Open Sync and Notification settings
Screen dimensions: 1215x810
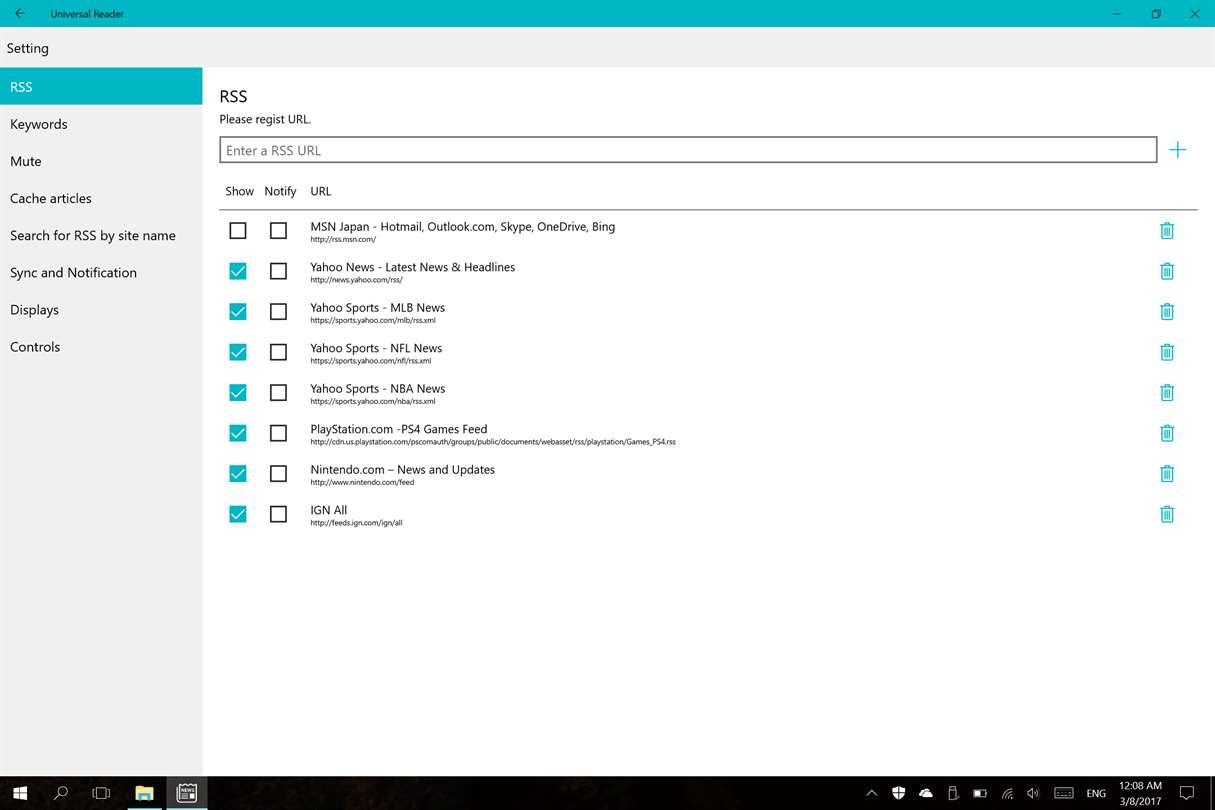tap(101, 272)
